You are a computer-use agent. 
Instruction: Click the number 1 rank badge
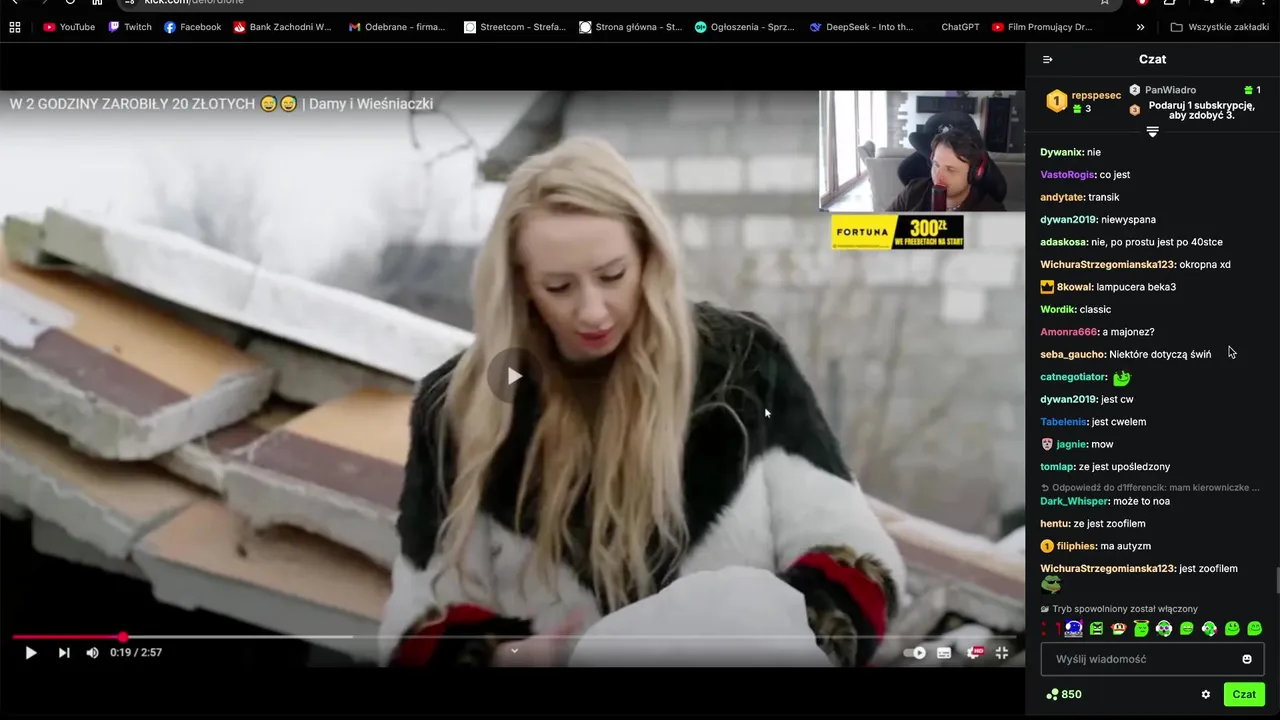1056,100
